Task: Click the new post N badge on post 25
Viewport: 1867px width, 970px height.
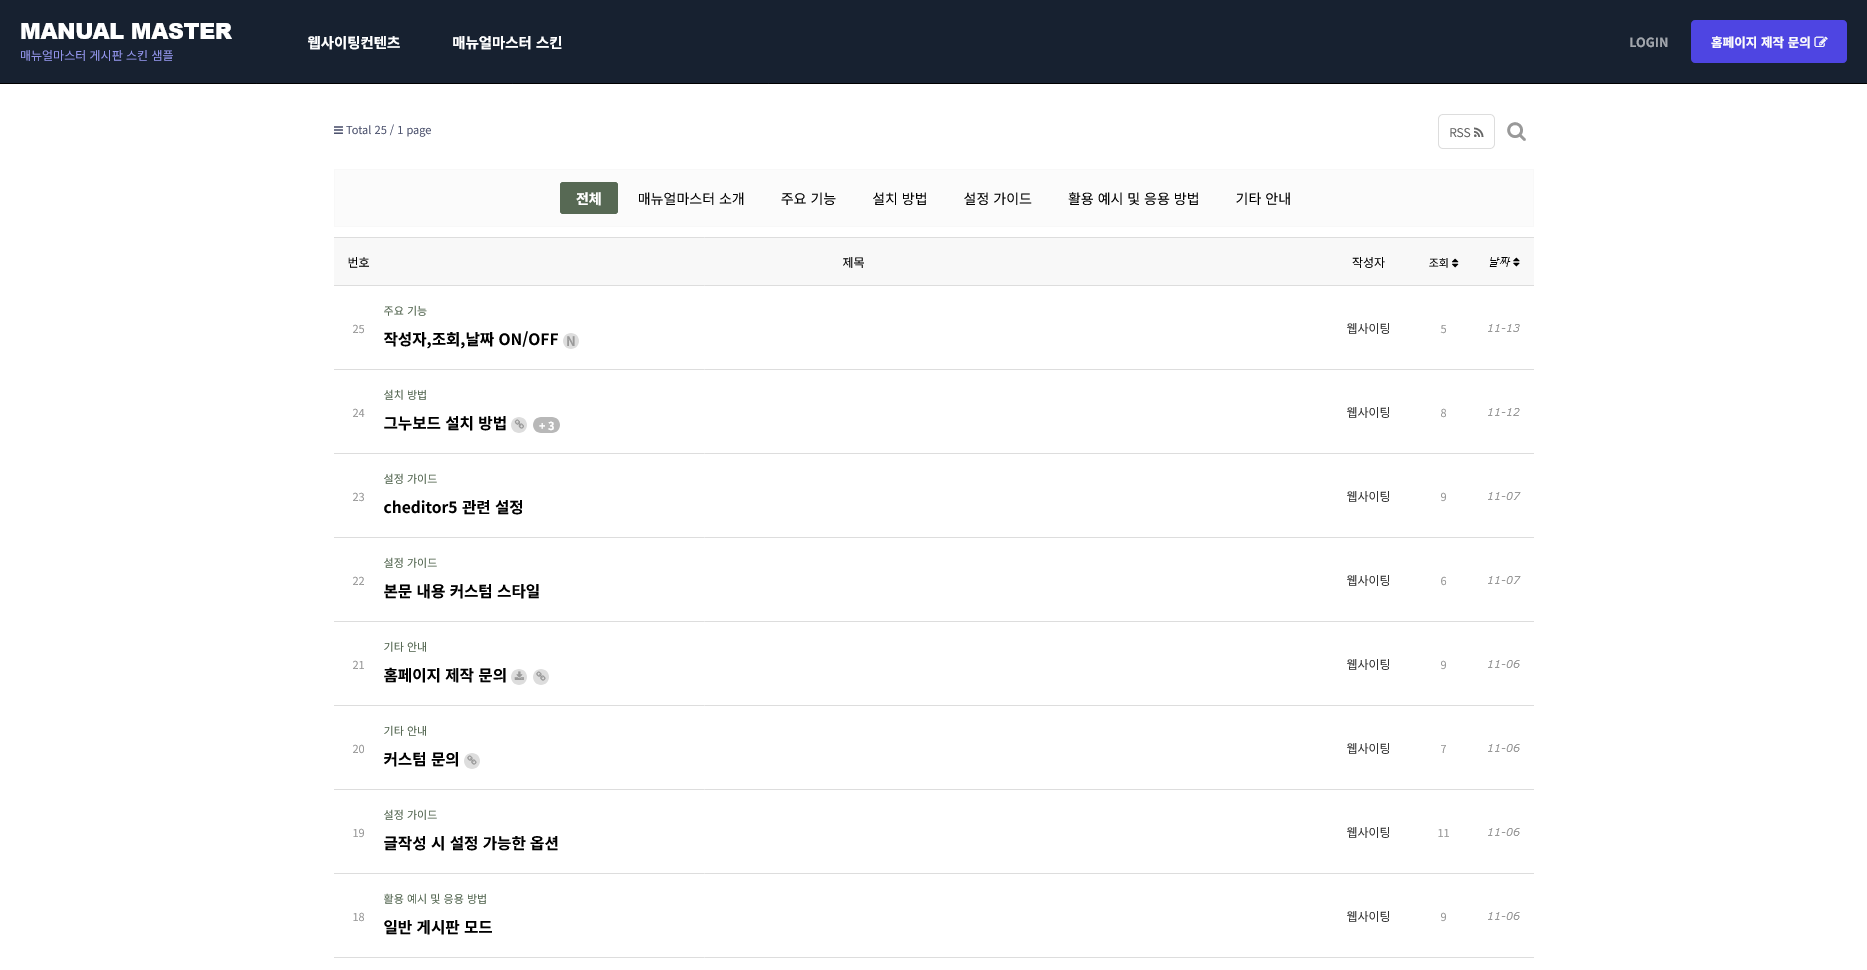Action: (571, 341)
